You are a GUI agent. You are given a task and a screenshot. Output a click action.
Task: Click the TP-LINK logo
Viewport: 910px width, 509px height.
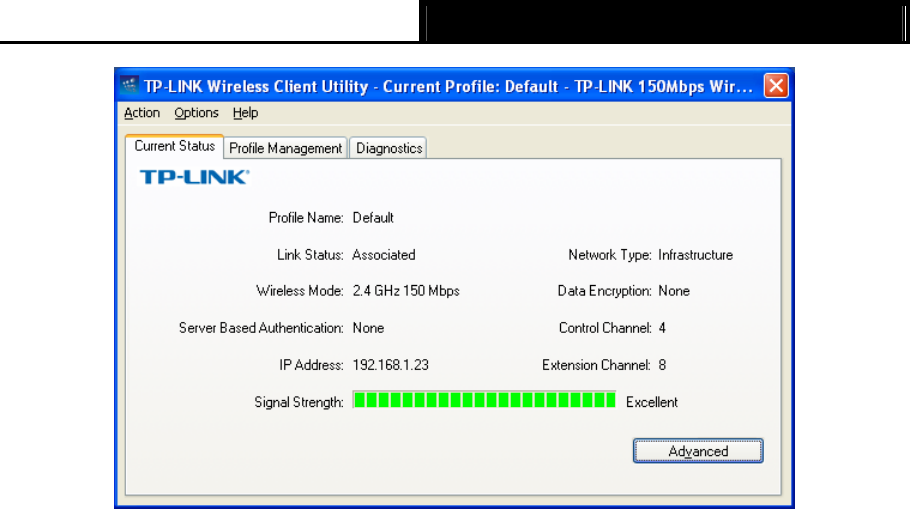[194, 176]
